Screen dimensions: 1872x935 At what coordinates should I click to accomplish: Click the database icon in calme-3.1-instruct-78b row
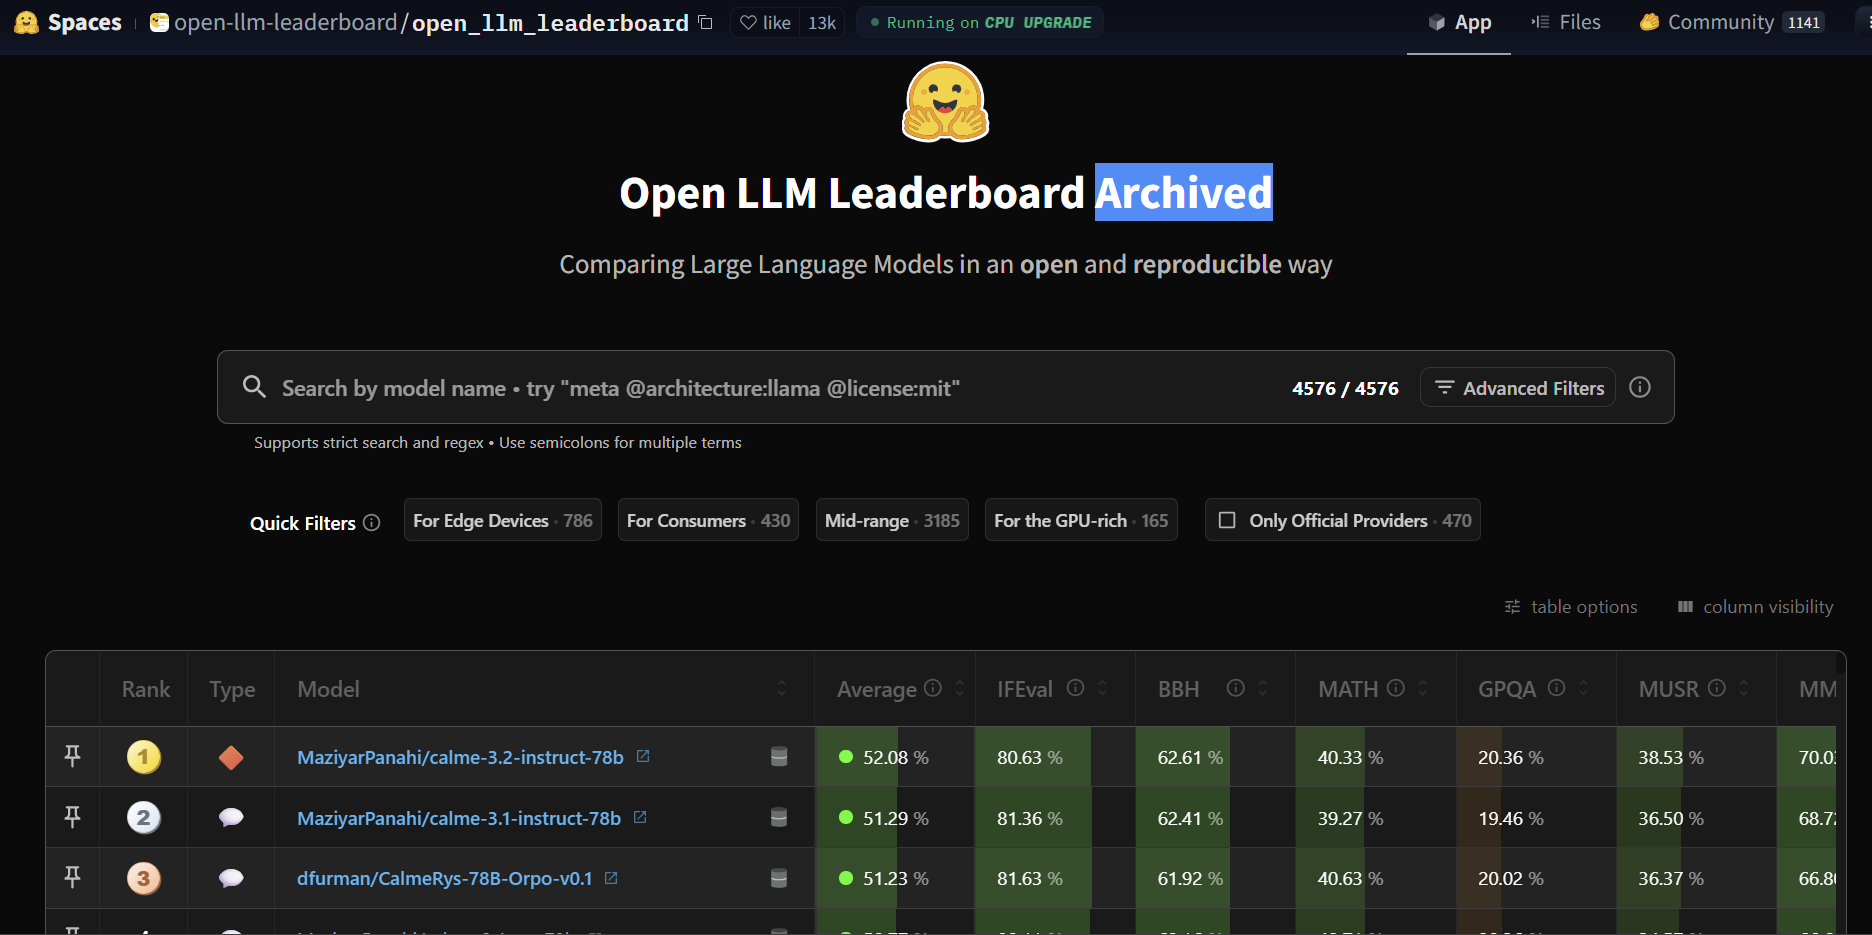tap(779, 818)
